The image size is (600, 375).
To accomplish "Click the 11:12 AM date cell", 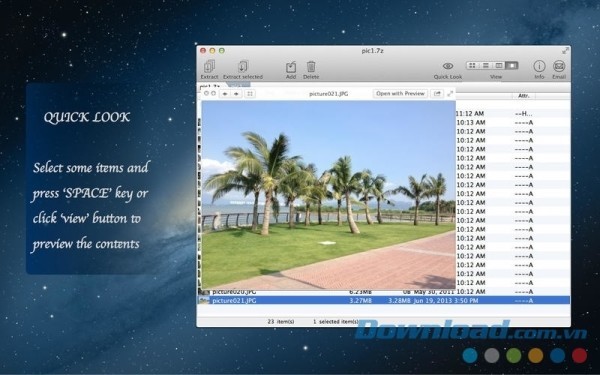I will (x=470, y=113).
